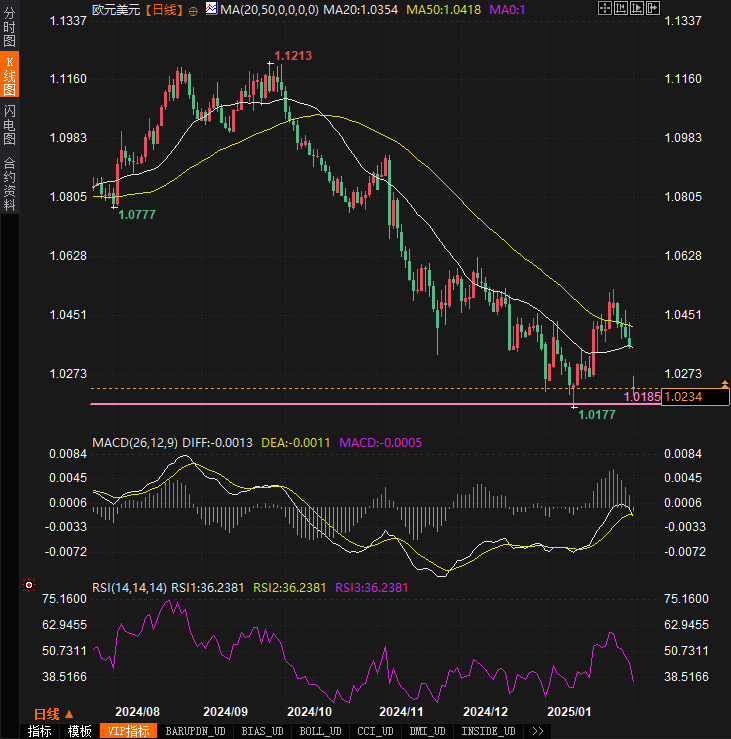Toggle the VIP指标 tab

pos(128,731)
